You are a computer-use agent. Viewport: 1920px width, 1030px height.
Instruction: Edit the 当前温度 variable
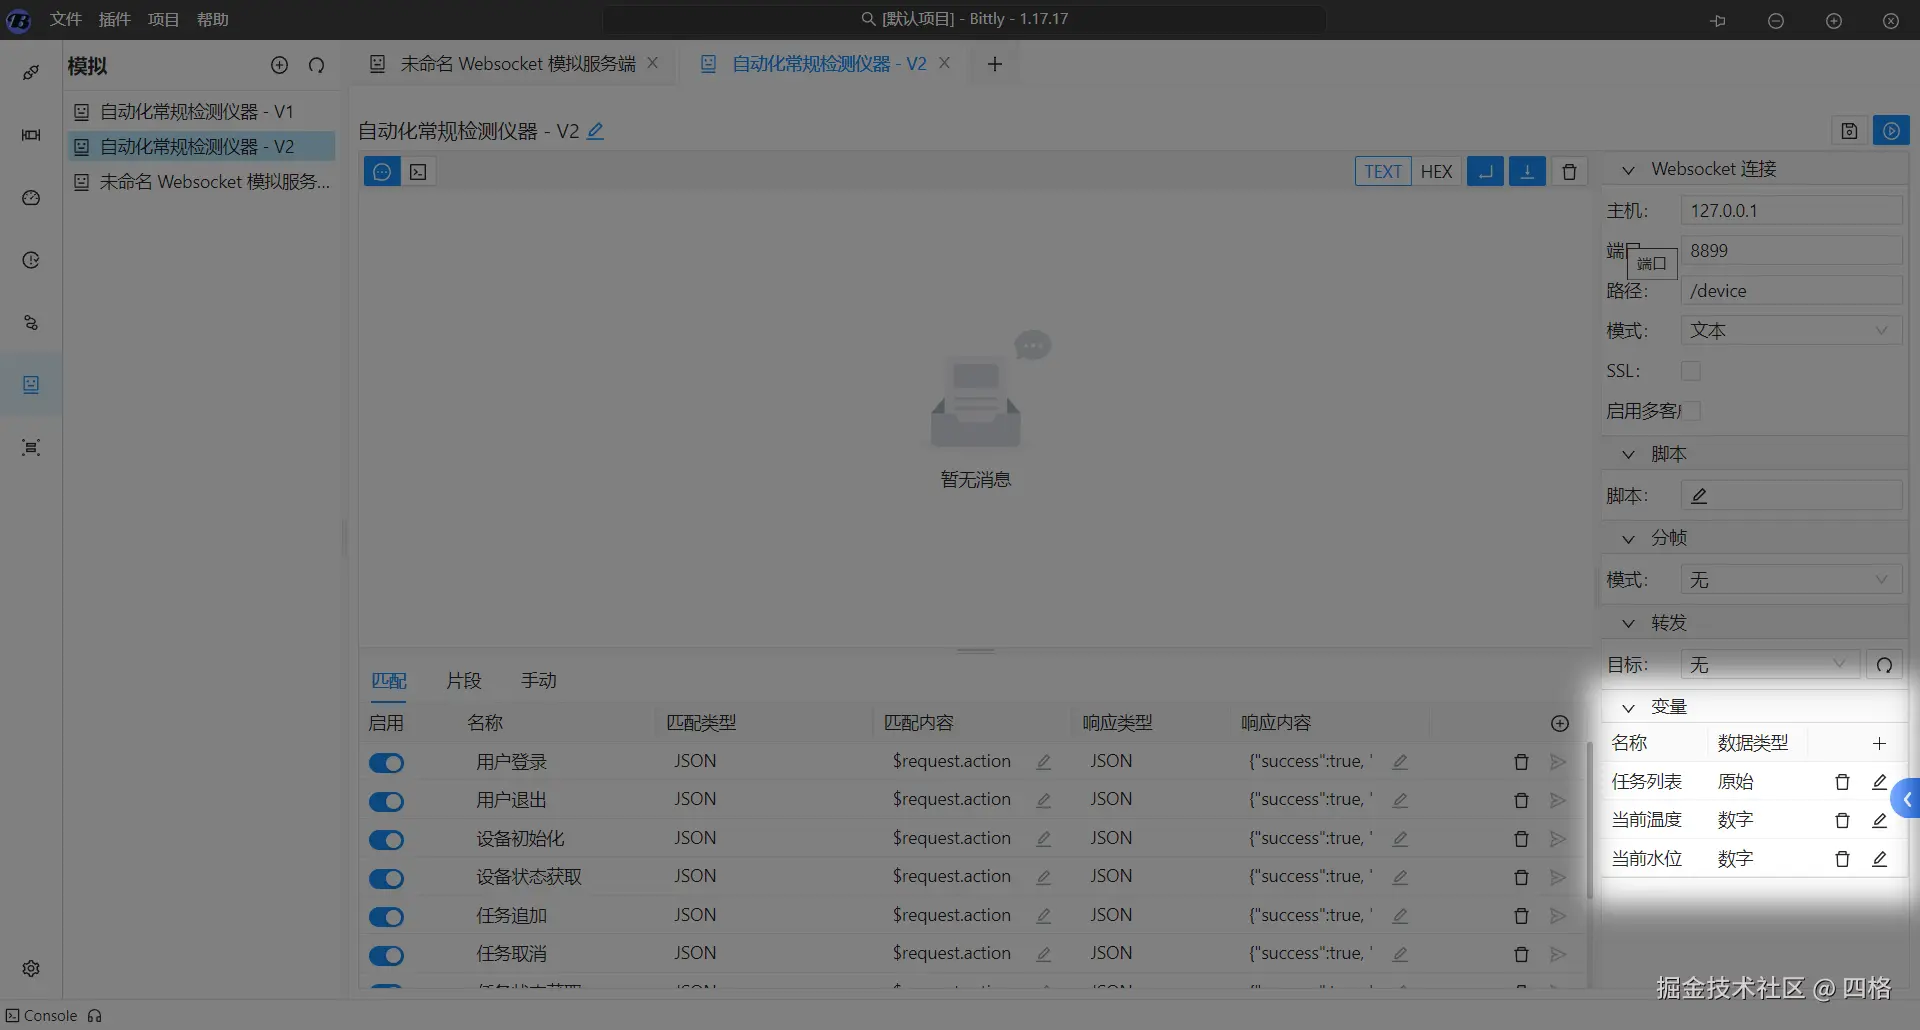point(1879,821)
